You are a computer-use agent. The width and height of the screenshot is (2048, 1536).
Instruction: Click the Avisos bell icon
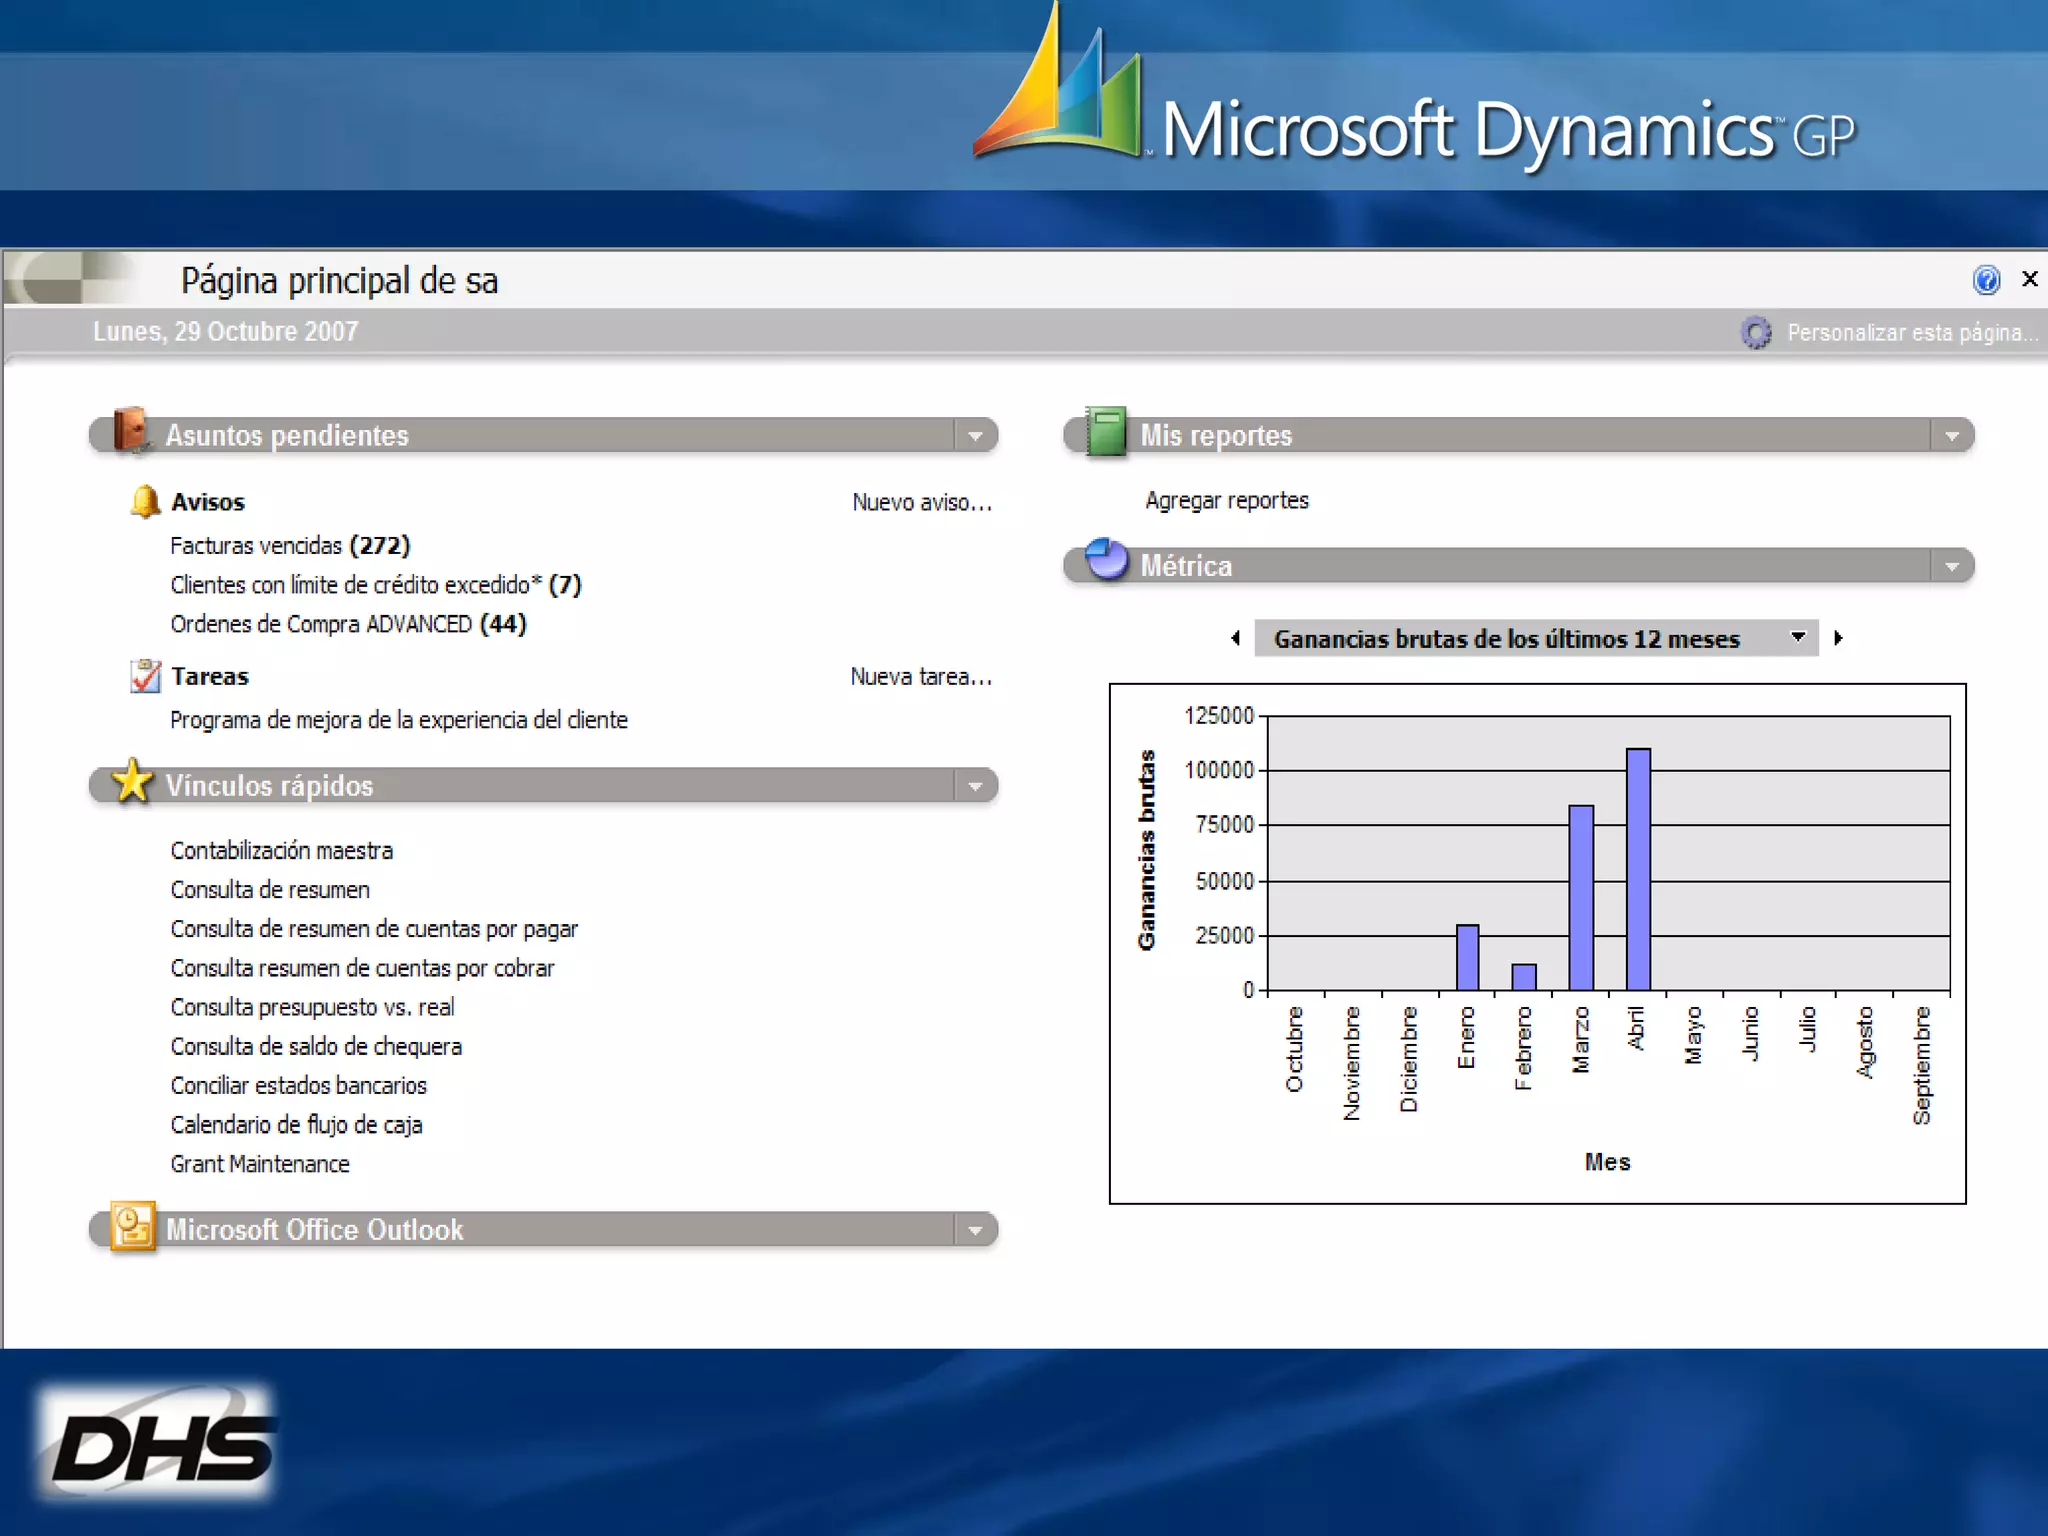[145, 501]
